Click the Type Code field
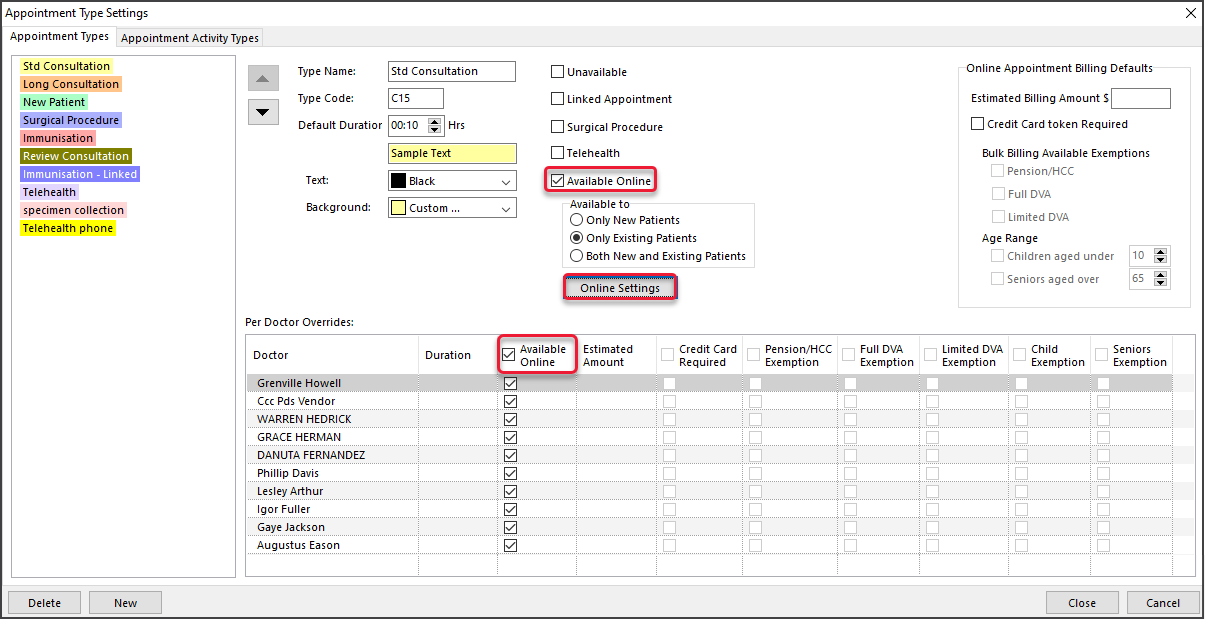The image size is (1205, 619). click(415, 98)
